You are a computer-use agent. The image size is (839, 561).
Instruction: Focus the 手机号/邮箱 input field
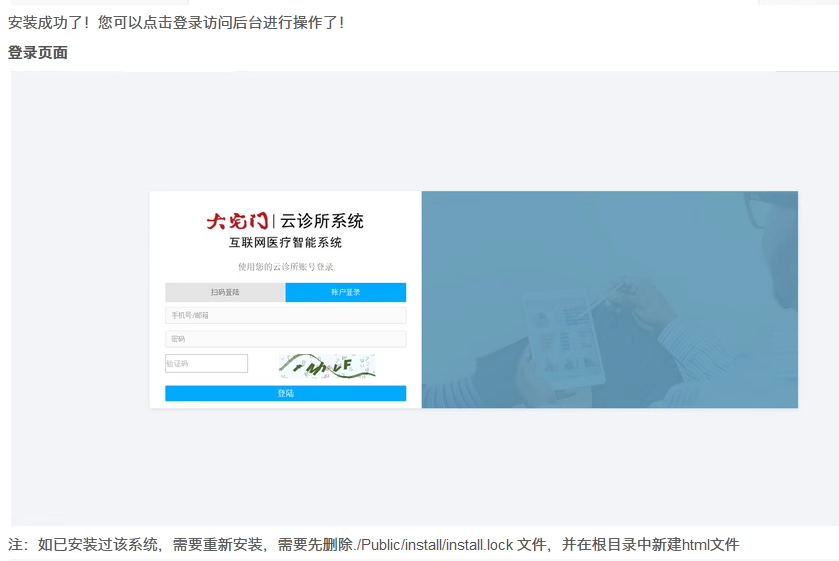coord(286,315)
